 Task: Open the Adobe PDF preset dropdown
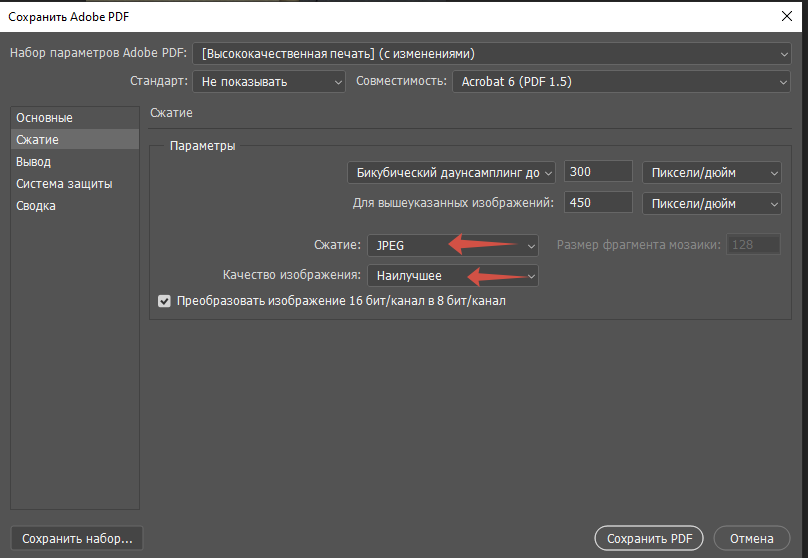(x=492, y=54)
